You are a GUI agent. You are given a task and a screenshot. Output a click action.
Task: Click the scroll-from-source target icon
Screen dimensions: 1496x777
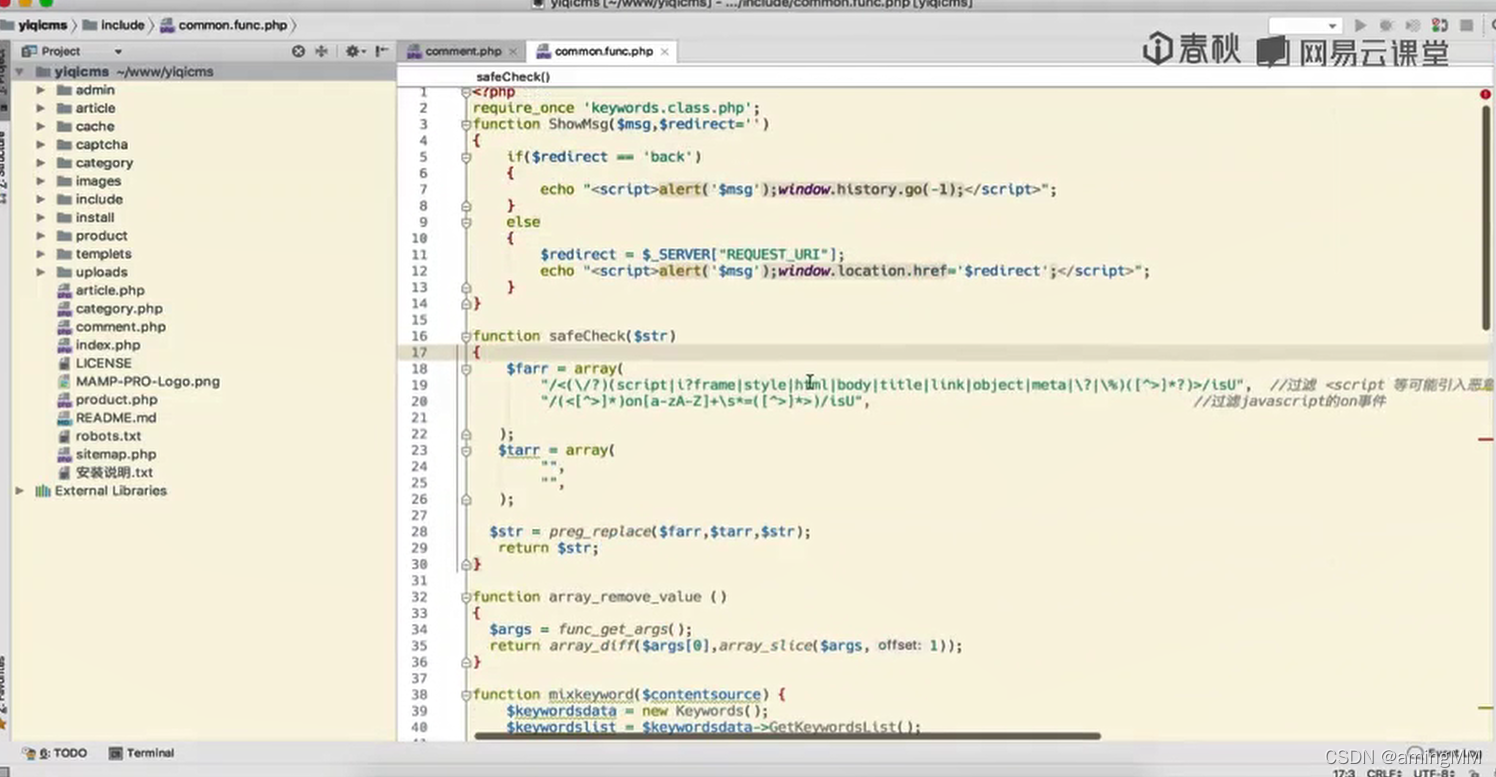coord(298,51)
